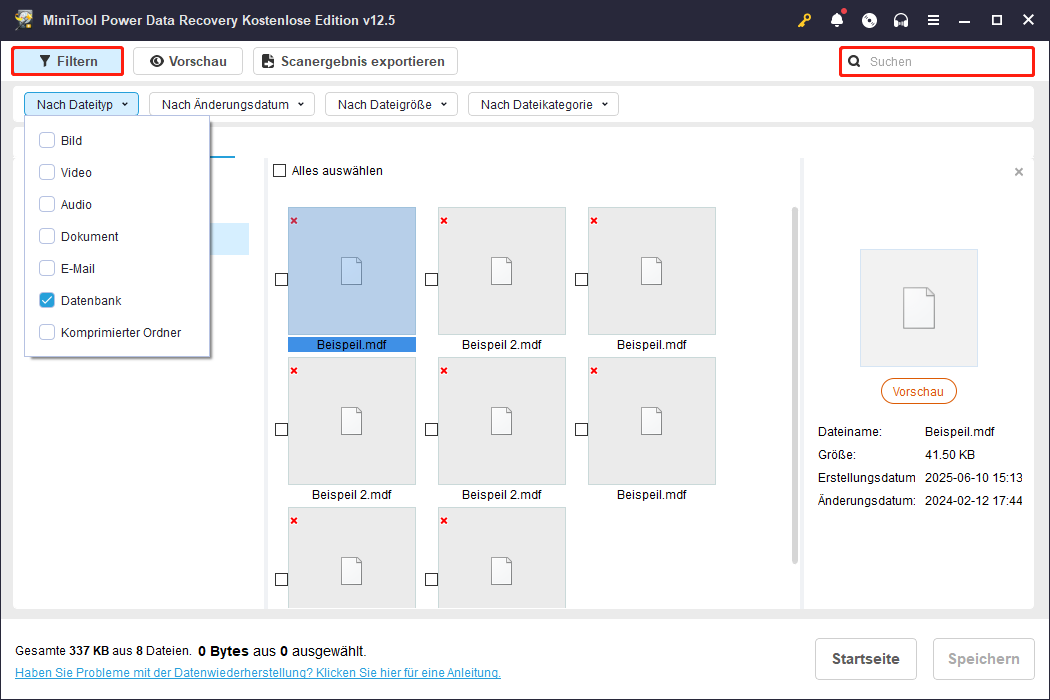The height and width of the screenshot is (700, 1050).
Task: Open the Nach Änderungsdatum dropdown
Action: click(x=232, y=104)
